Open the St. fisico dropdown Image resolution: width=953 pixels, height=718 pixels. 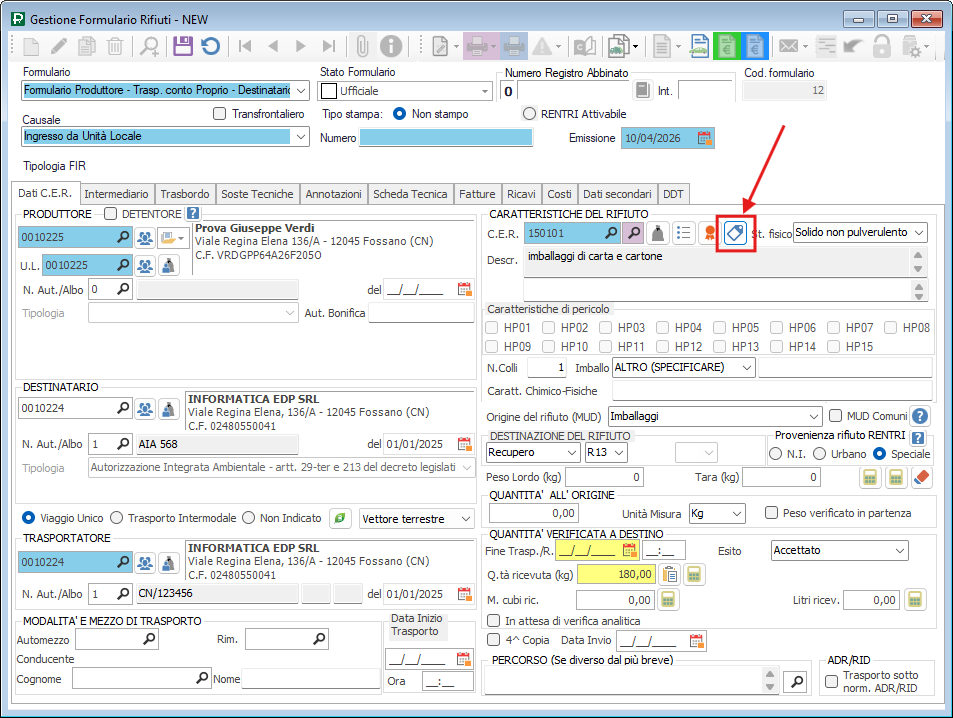[x=919, y=233]
